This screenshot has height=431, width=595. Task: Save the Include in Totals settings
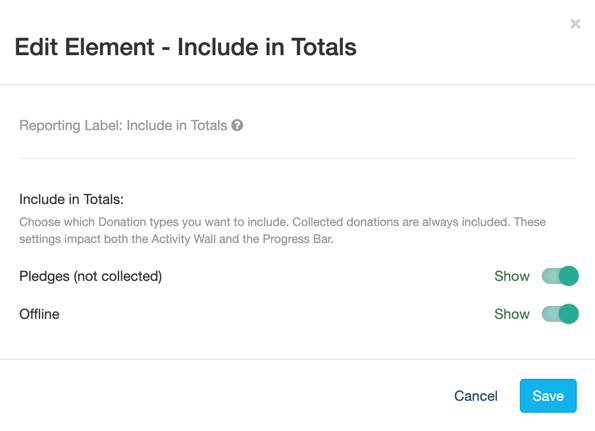[548, 396]
